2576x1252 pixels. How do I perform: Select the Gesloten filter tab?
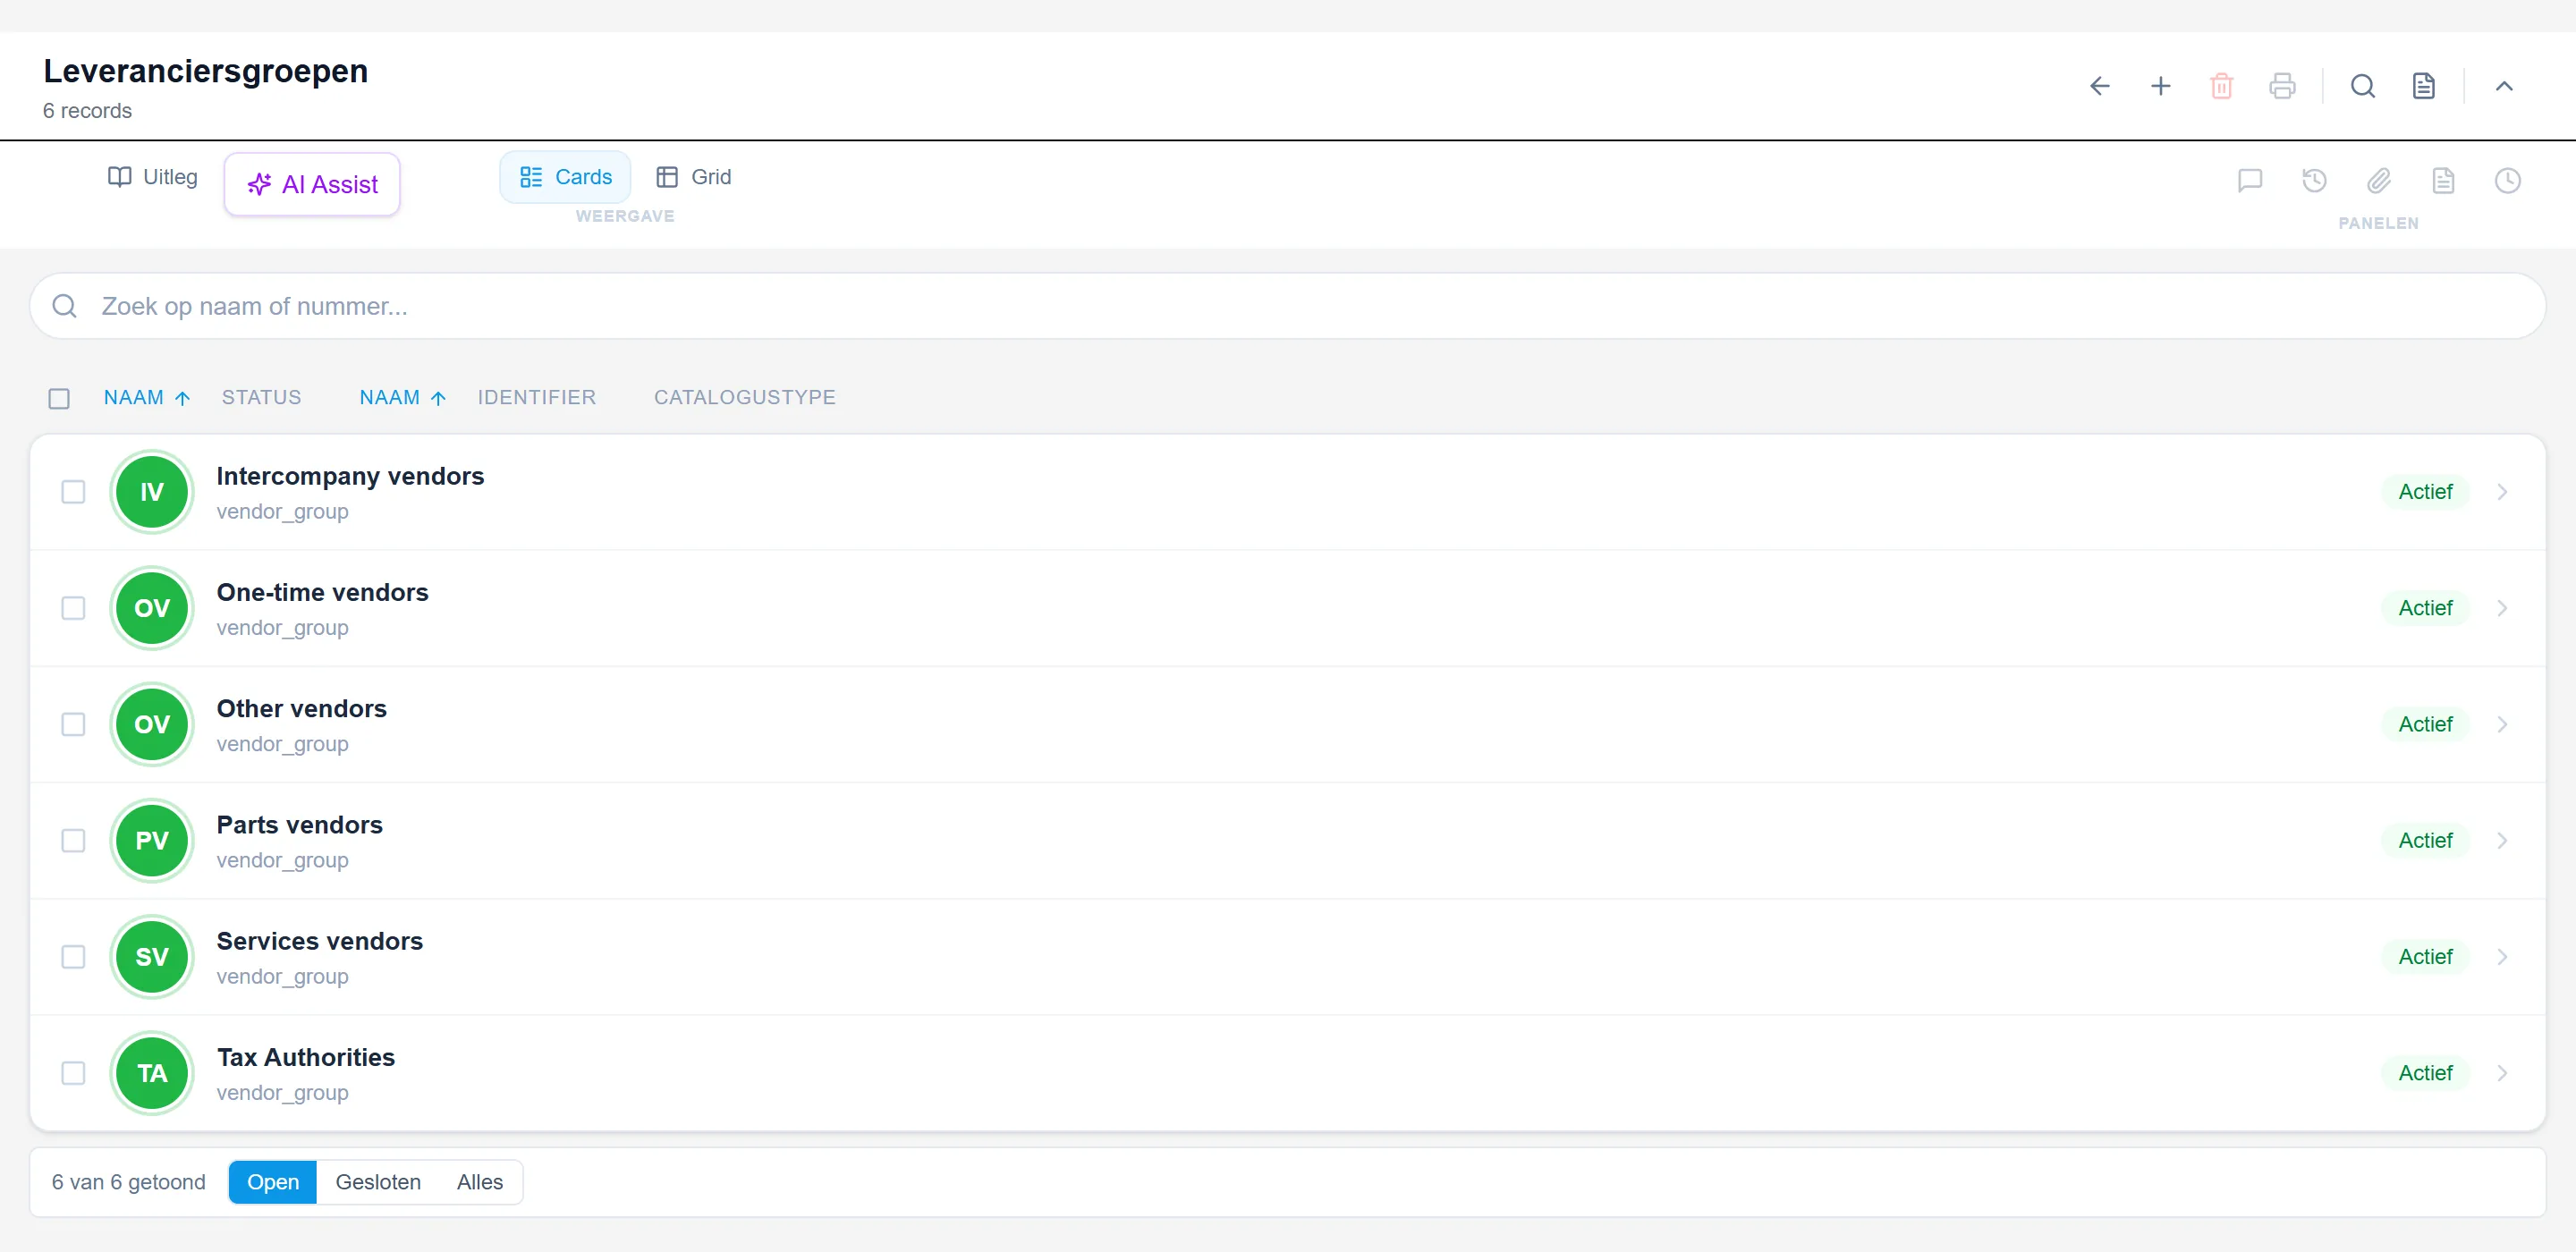point(378,1182)
